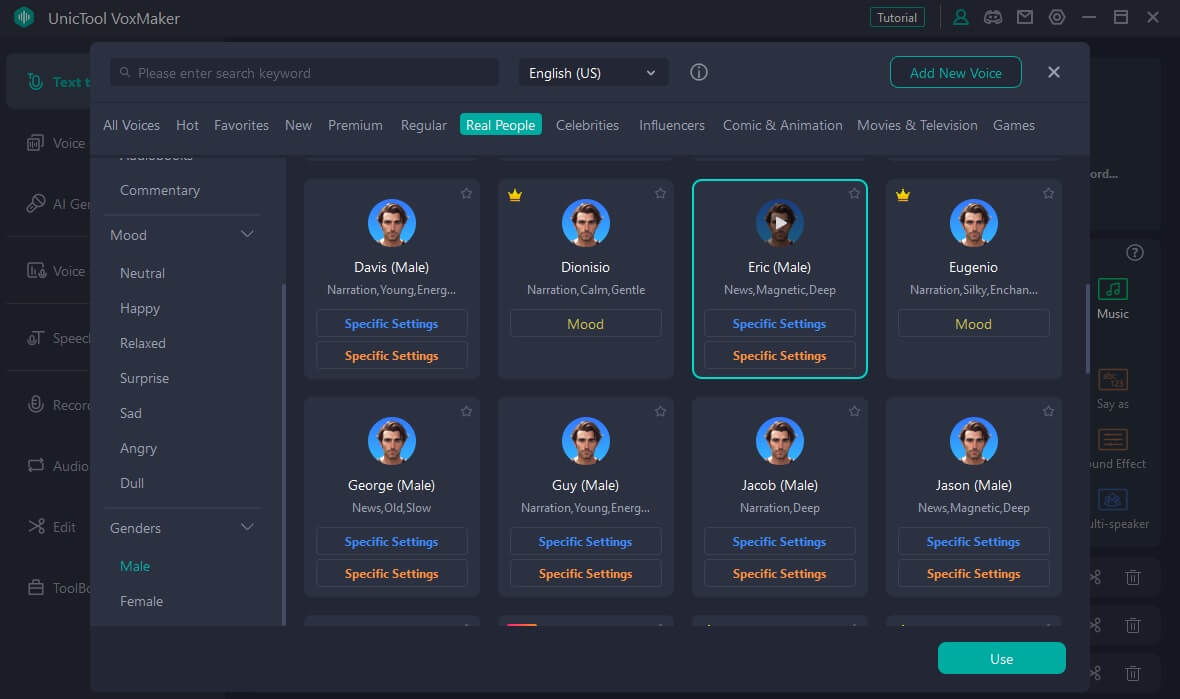Click the voice search keyword field

tap(305, 73)
